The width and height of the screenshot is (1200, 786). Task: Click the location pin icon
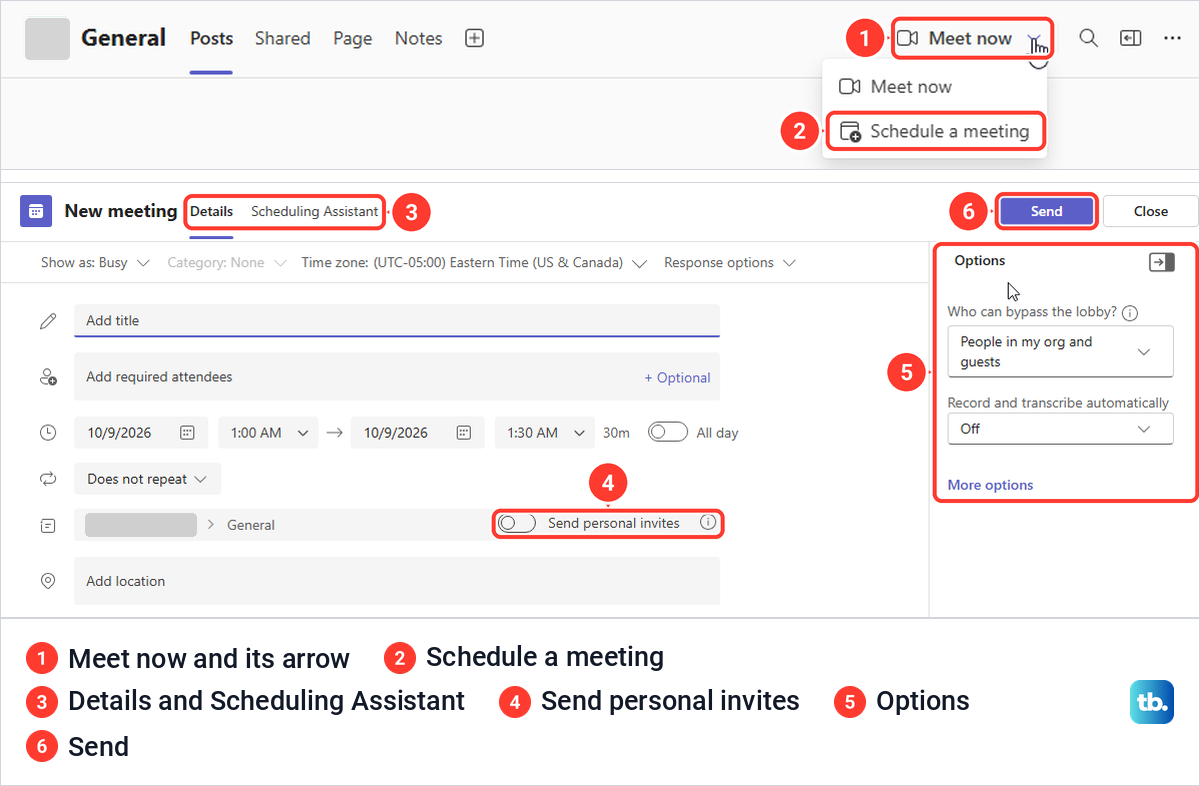click(x=47, y=581)
